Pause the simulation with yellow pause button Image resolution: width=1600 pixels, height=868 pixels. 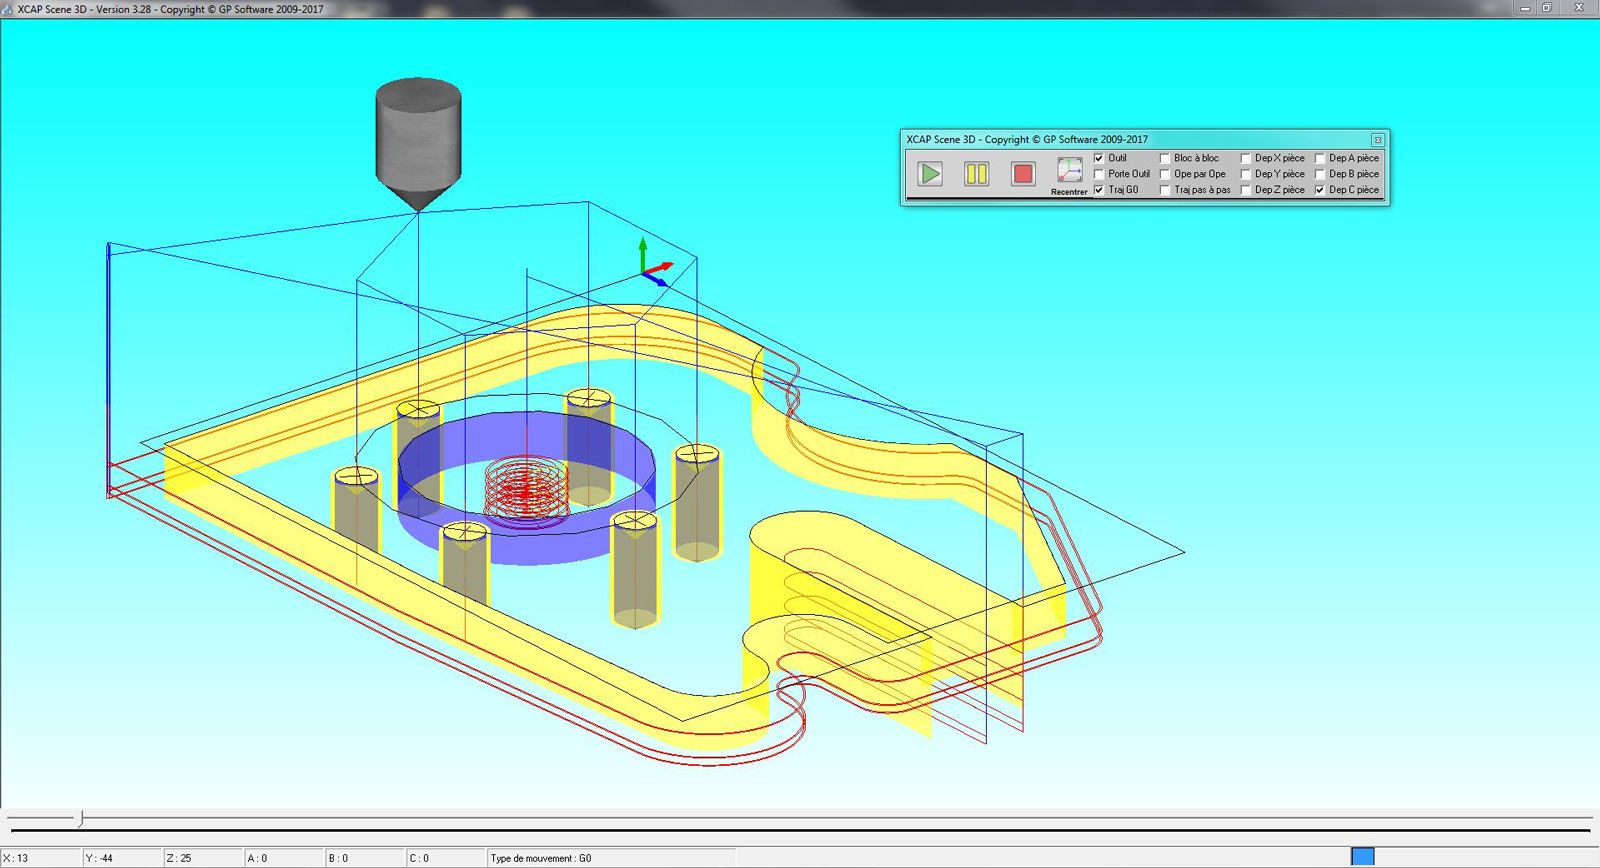pyautogui.click(x=976, y=174)
